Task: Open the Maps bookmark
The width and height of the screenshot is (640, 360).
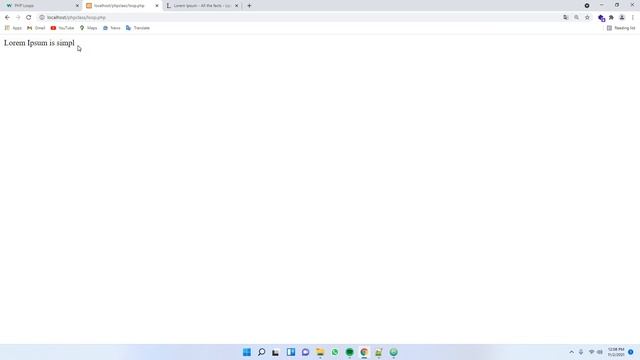Action: [89, 28]
